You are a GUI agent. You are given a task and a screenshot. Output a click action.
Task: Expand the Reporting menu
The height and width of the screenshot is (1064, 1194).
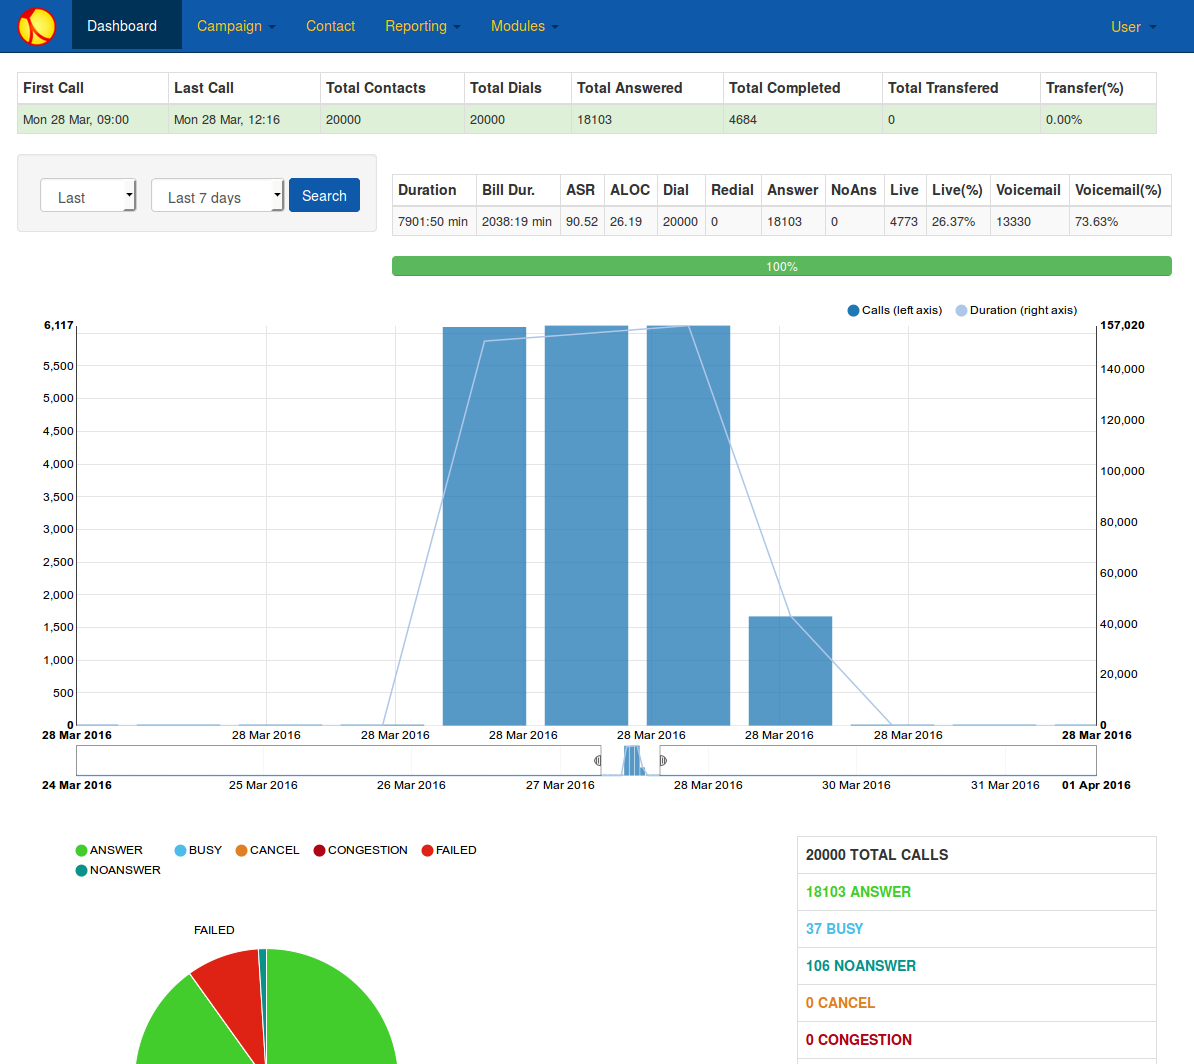tap(423, 26)
